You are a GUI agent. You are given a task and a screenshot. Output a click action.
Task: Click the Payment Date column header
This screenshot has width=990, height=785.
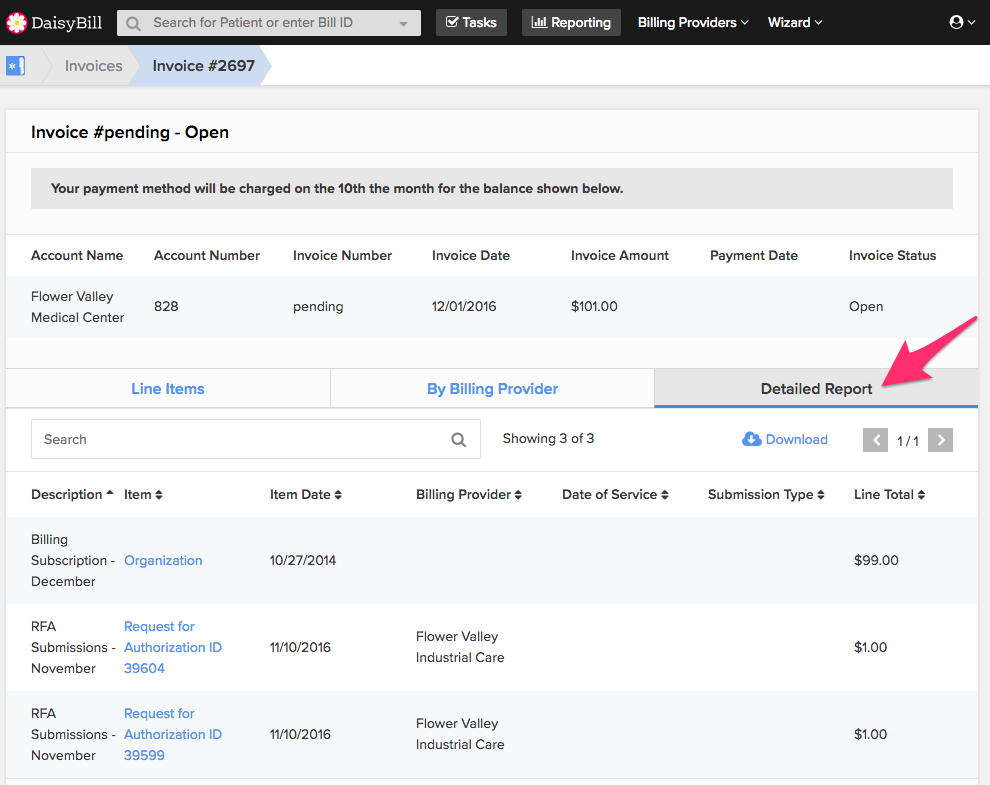coord(753,255)
